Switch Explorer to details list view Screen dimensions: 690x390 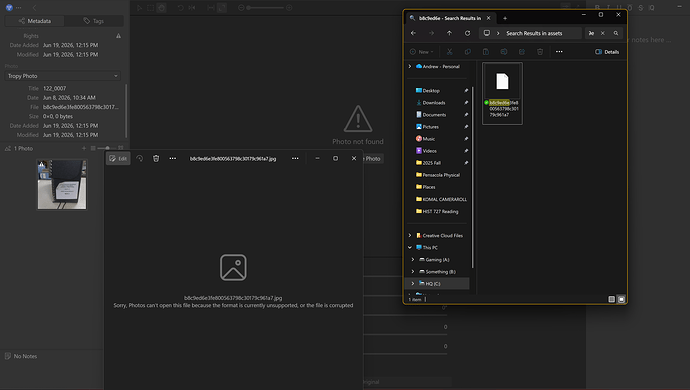click(611, 299)
